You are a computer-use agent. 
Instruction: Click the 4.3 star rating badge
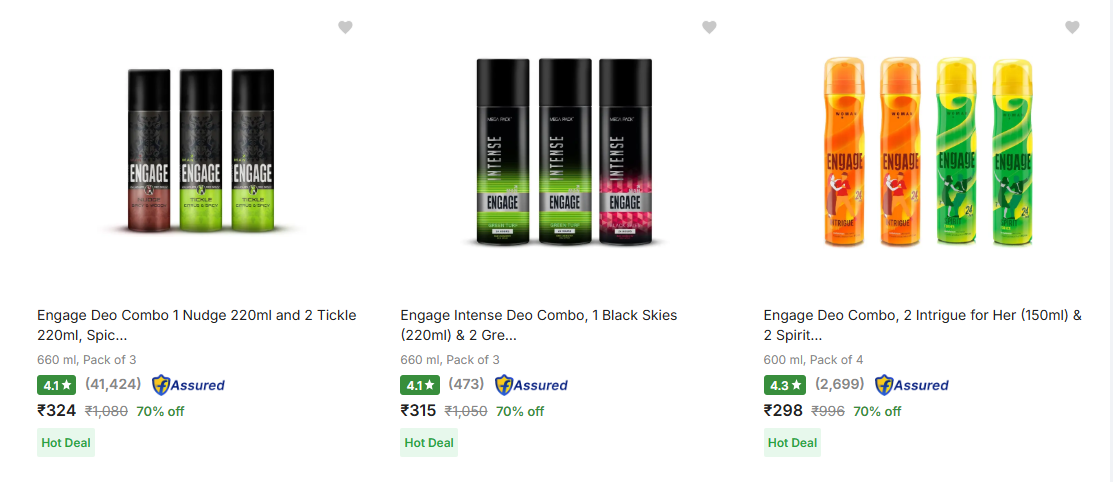784,385
